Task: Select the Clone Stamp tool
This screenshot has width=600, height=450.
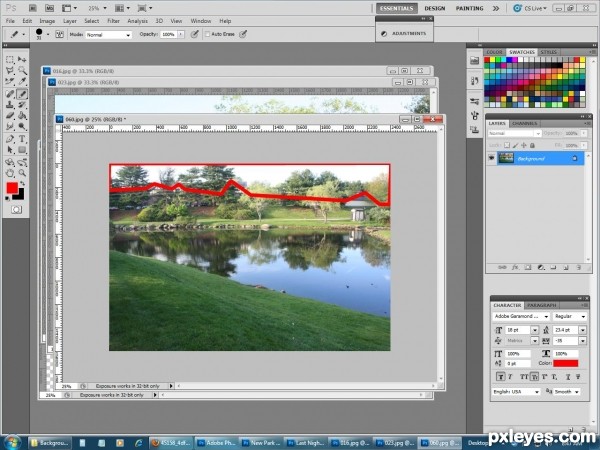Action: tap(10, 105)
